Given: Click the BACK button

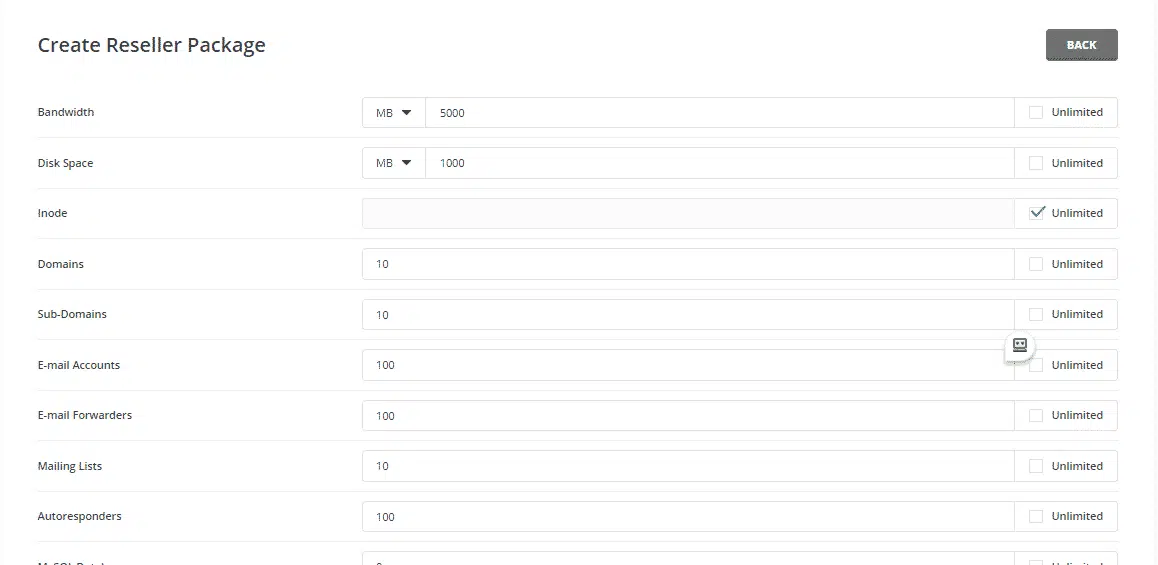Looking at the screenshot, I should tap(1081, 45).
